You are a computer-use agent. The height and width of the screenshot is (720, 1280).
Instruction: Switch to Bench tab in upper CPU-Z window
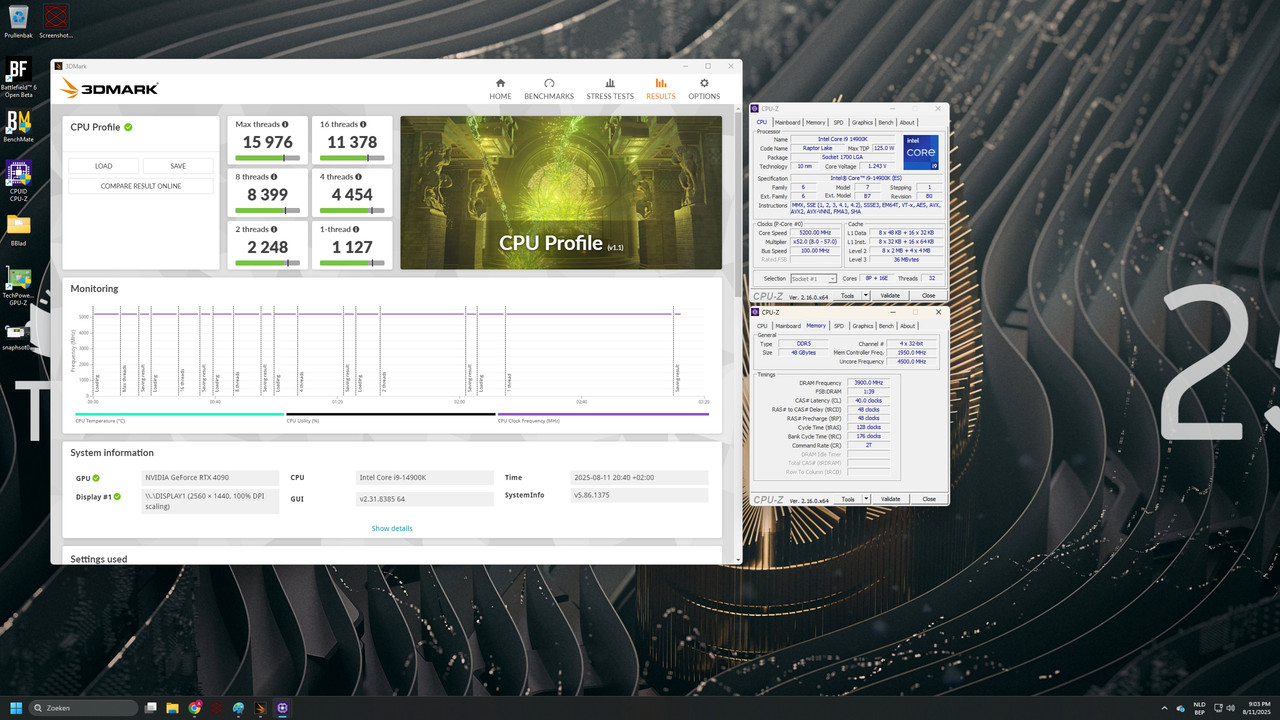(886, 123)
